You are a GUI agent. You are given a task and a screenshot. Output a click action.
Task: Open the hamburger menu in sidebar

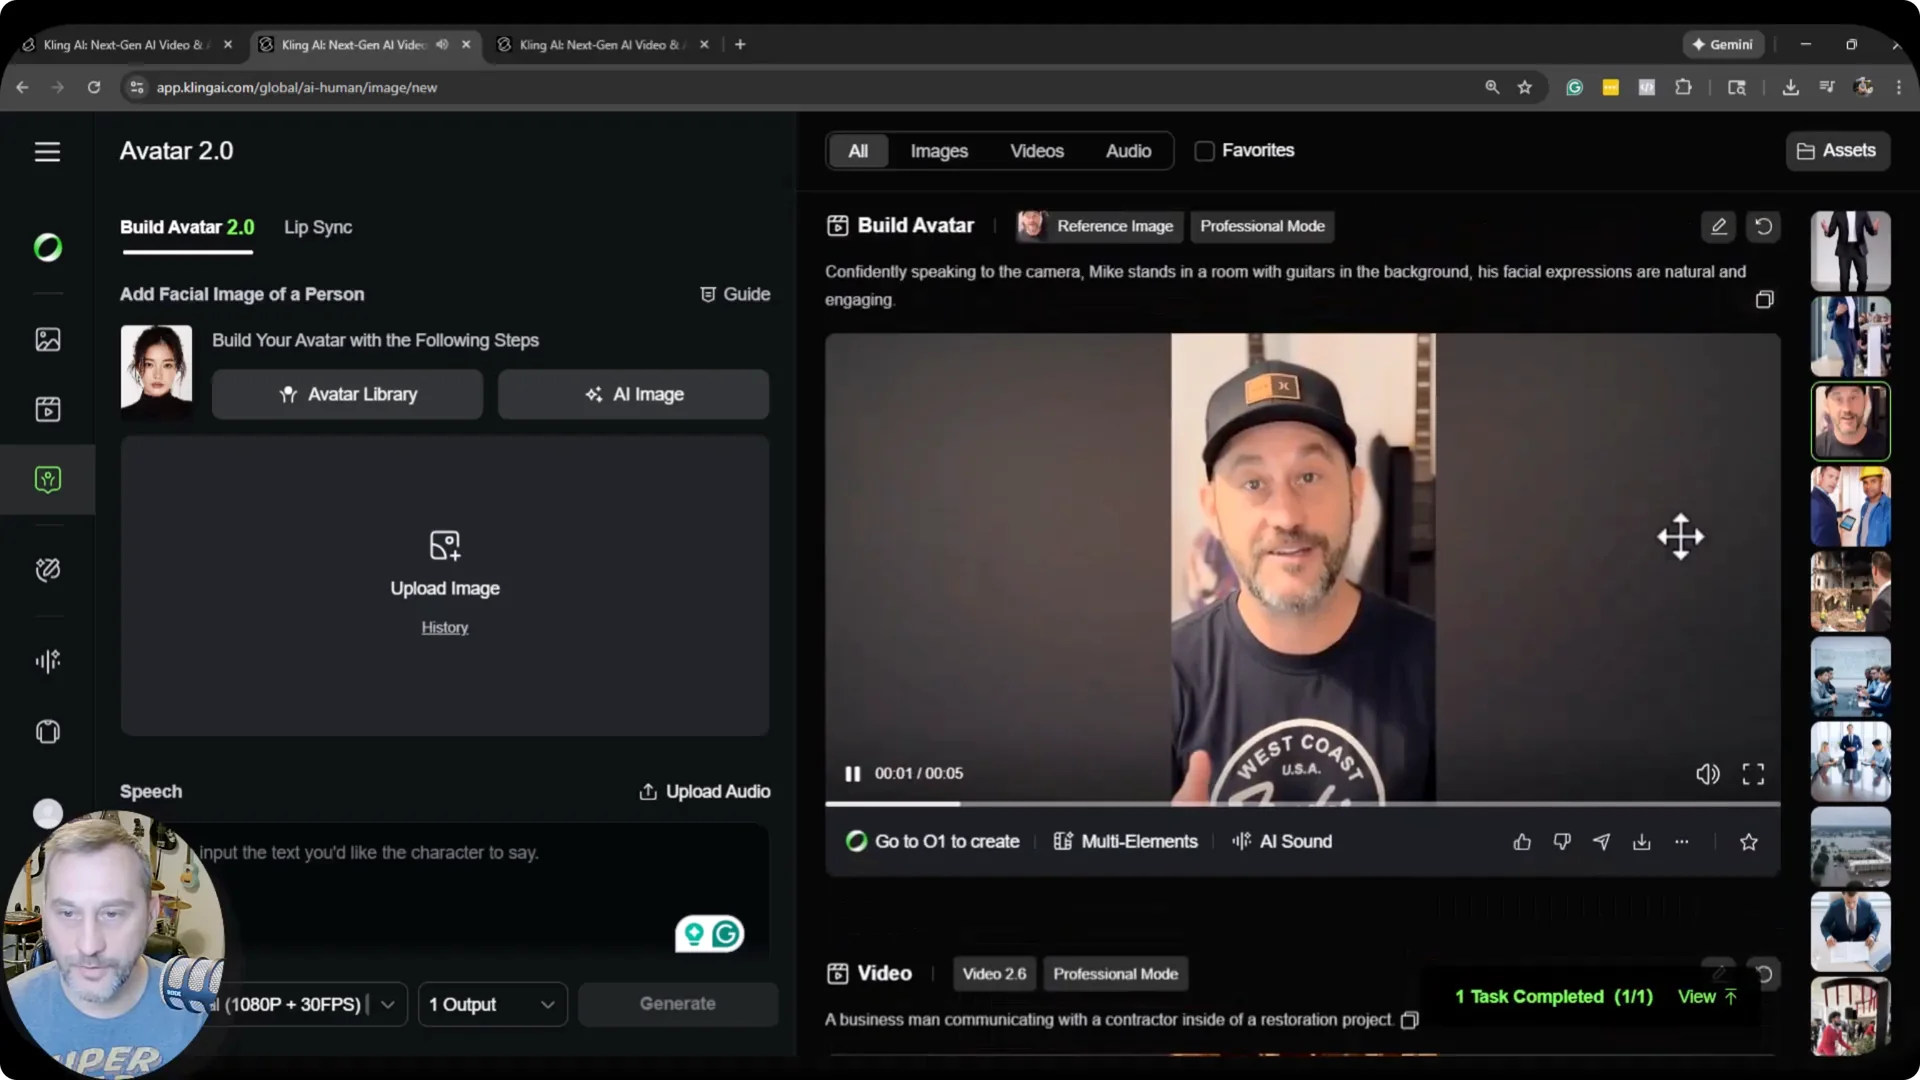click(x=47, y=152)
